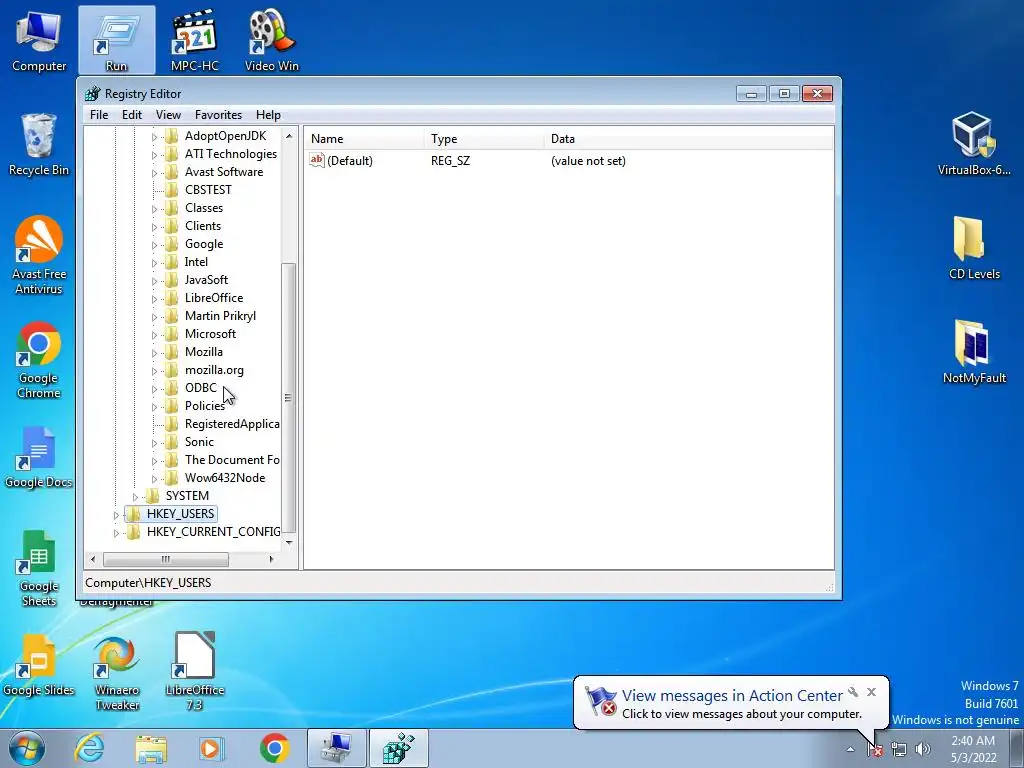The image size is (1024, 768).
Task: Open the VirtualBox-6 installer icon
Action: pos(974,144)
